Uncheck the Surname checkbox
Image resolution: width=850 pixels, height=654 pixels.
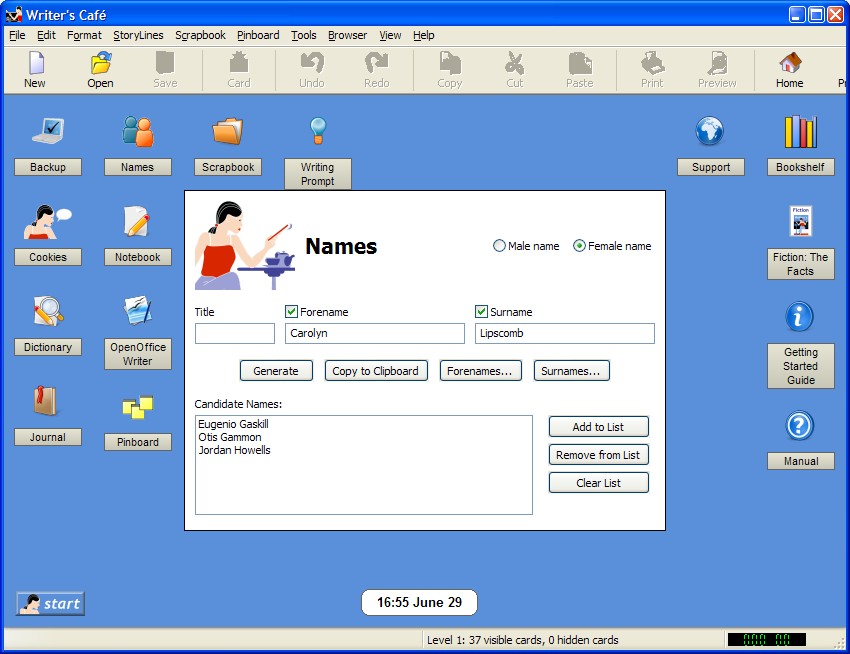pyautogui.click(x=481, y=311)
